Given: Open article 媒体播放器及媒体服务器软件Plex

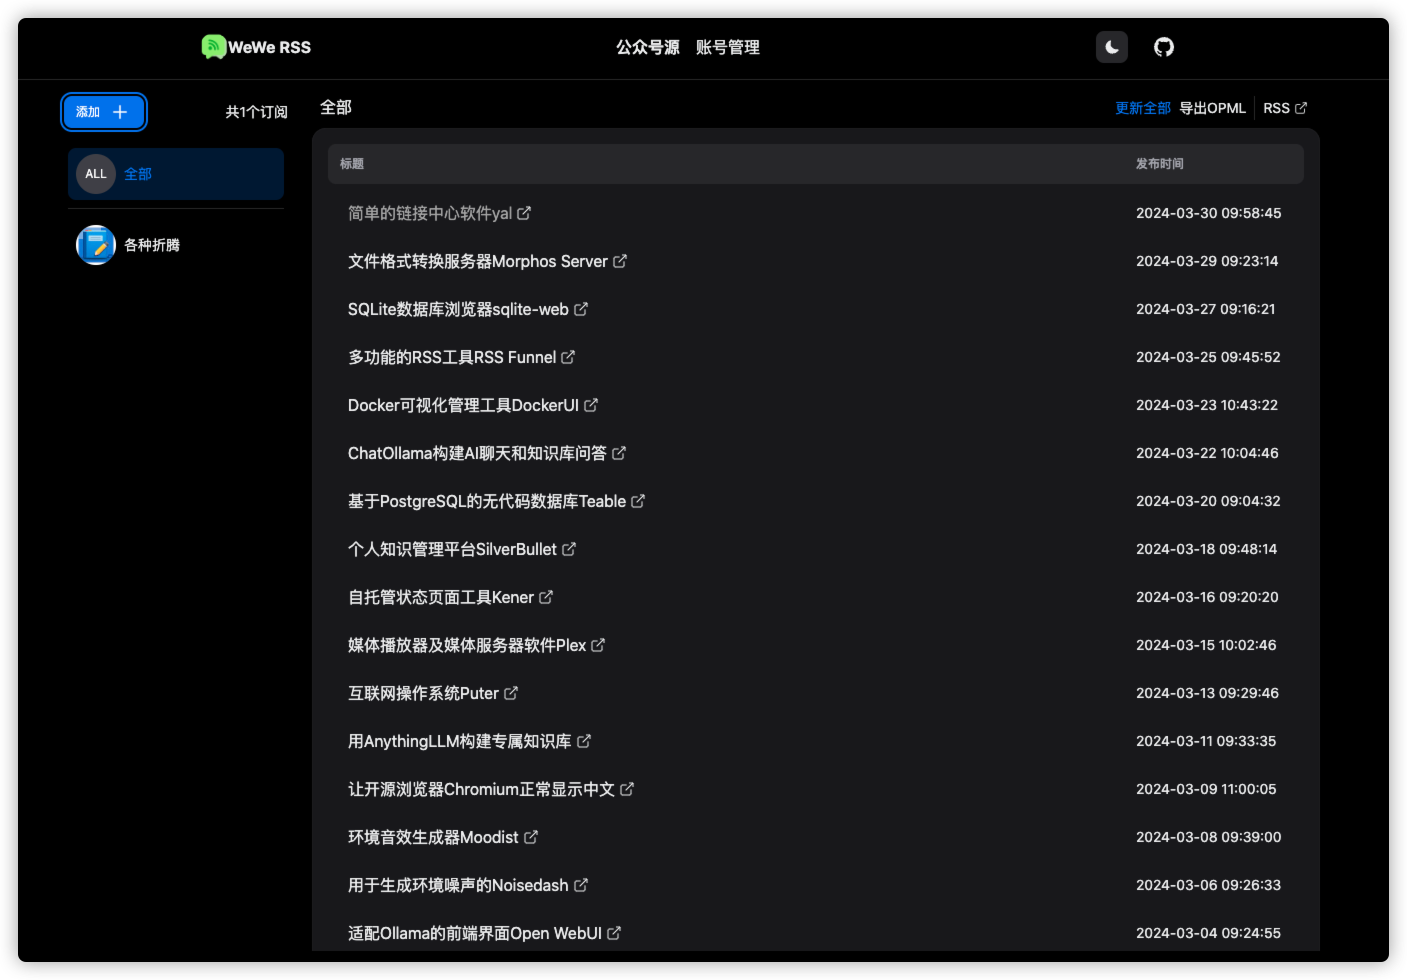Looking at the screenshot, I should [467, 645].
